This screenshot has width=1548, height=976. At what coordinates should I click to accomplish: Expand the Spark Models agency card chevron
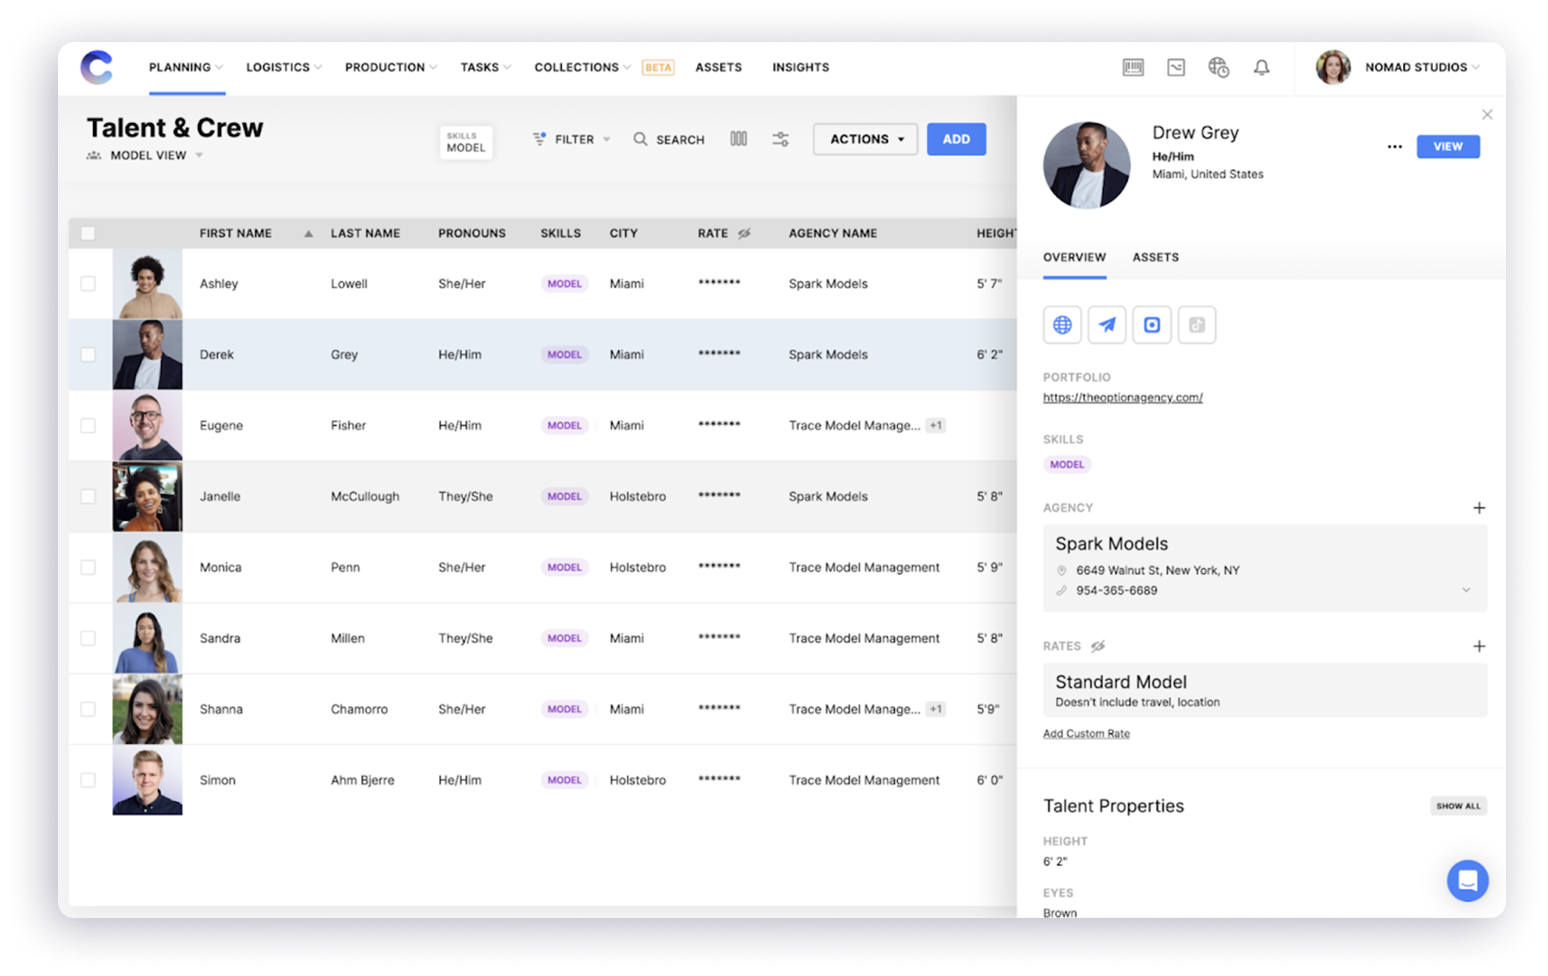[1466, 590]
